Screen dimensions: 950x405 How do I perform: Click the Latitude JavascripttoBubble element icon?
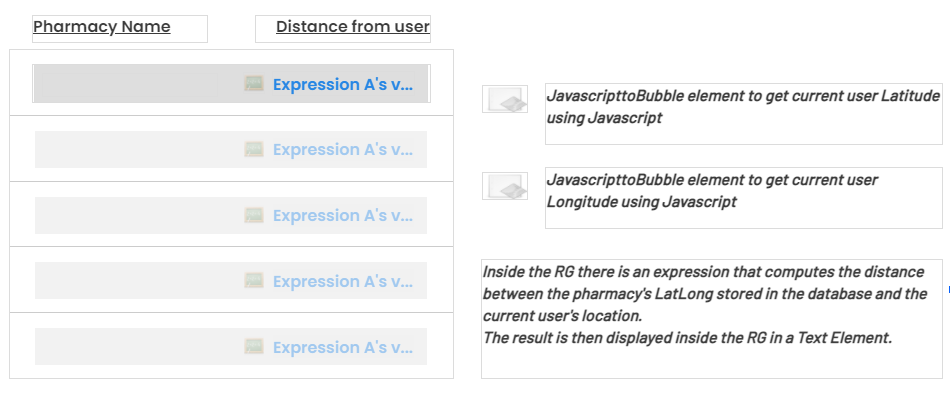point(505,99)
